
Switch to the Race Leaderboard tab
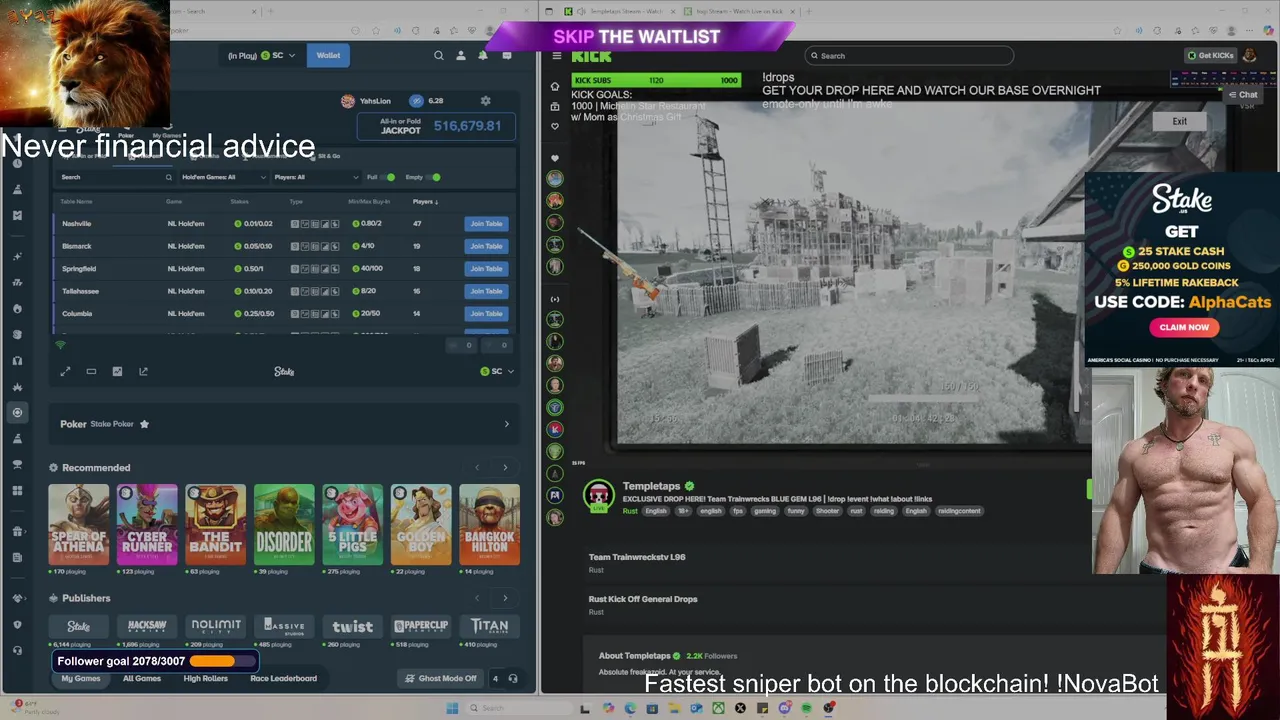click(x=283, y=678)
